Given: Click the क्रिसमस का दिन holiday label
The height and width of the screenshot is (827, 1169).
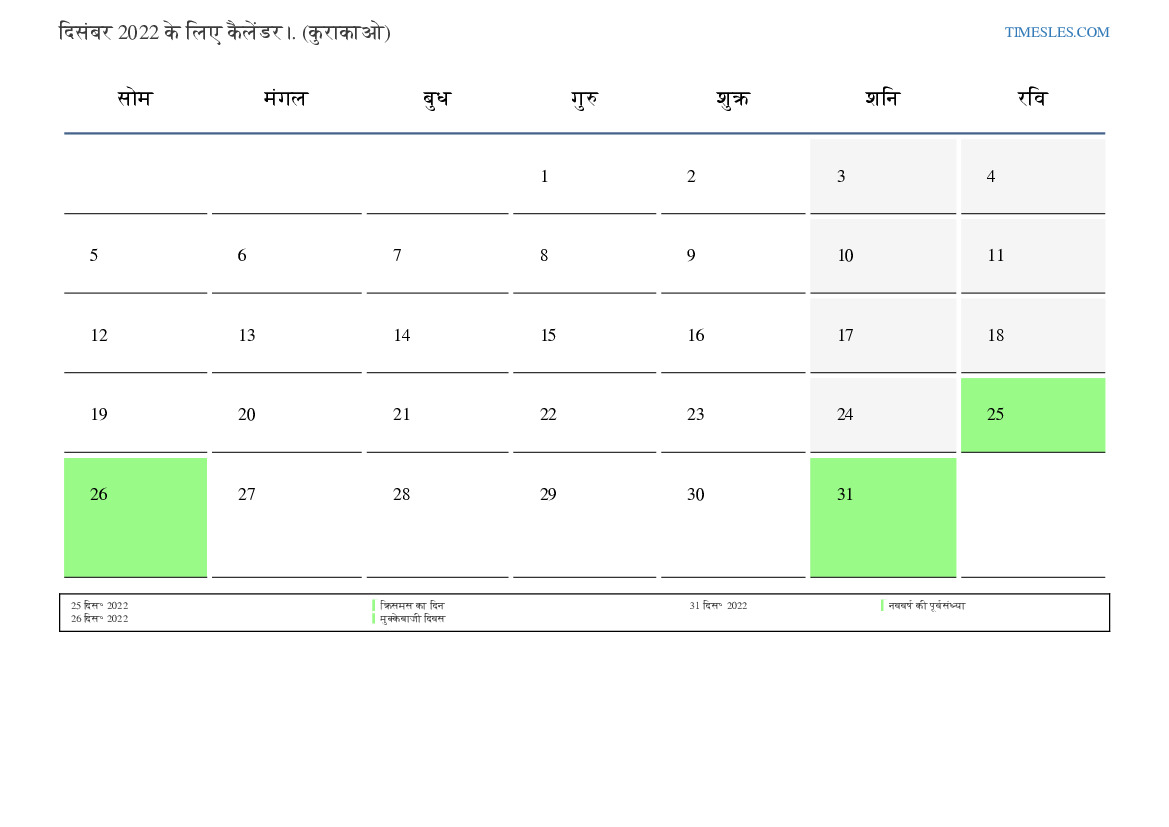Looking at the screenshot, I should tap(412, 606).
